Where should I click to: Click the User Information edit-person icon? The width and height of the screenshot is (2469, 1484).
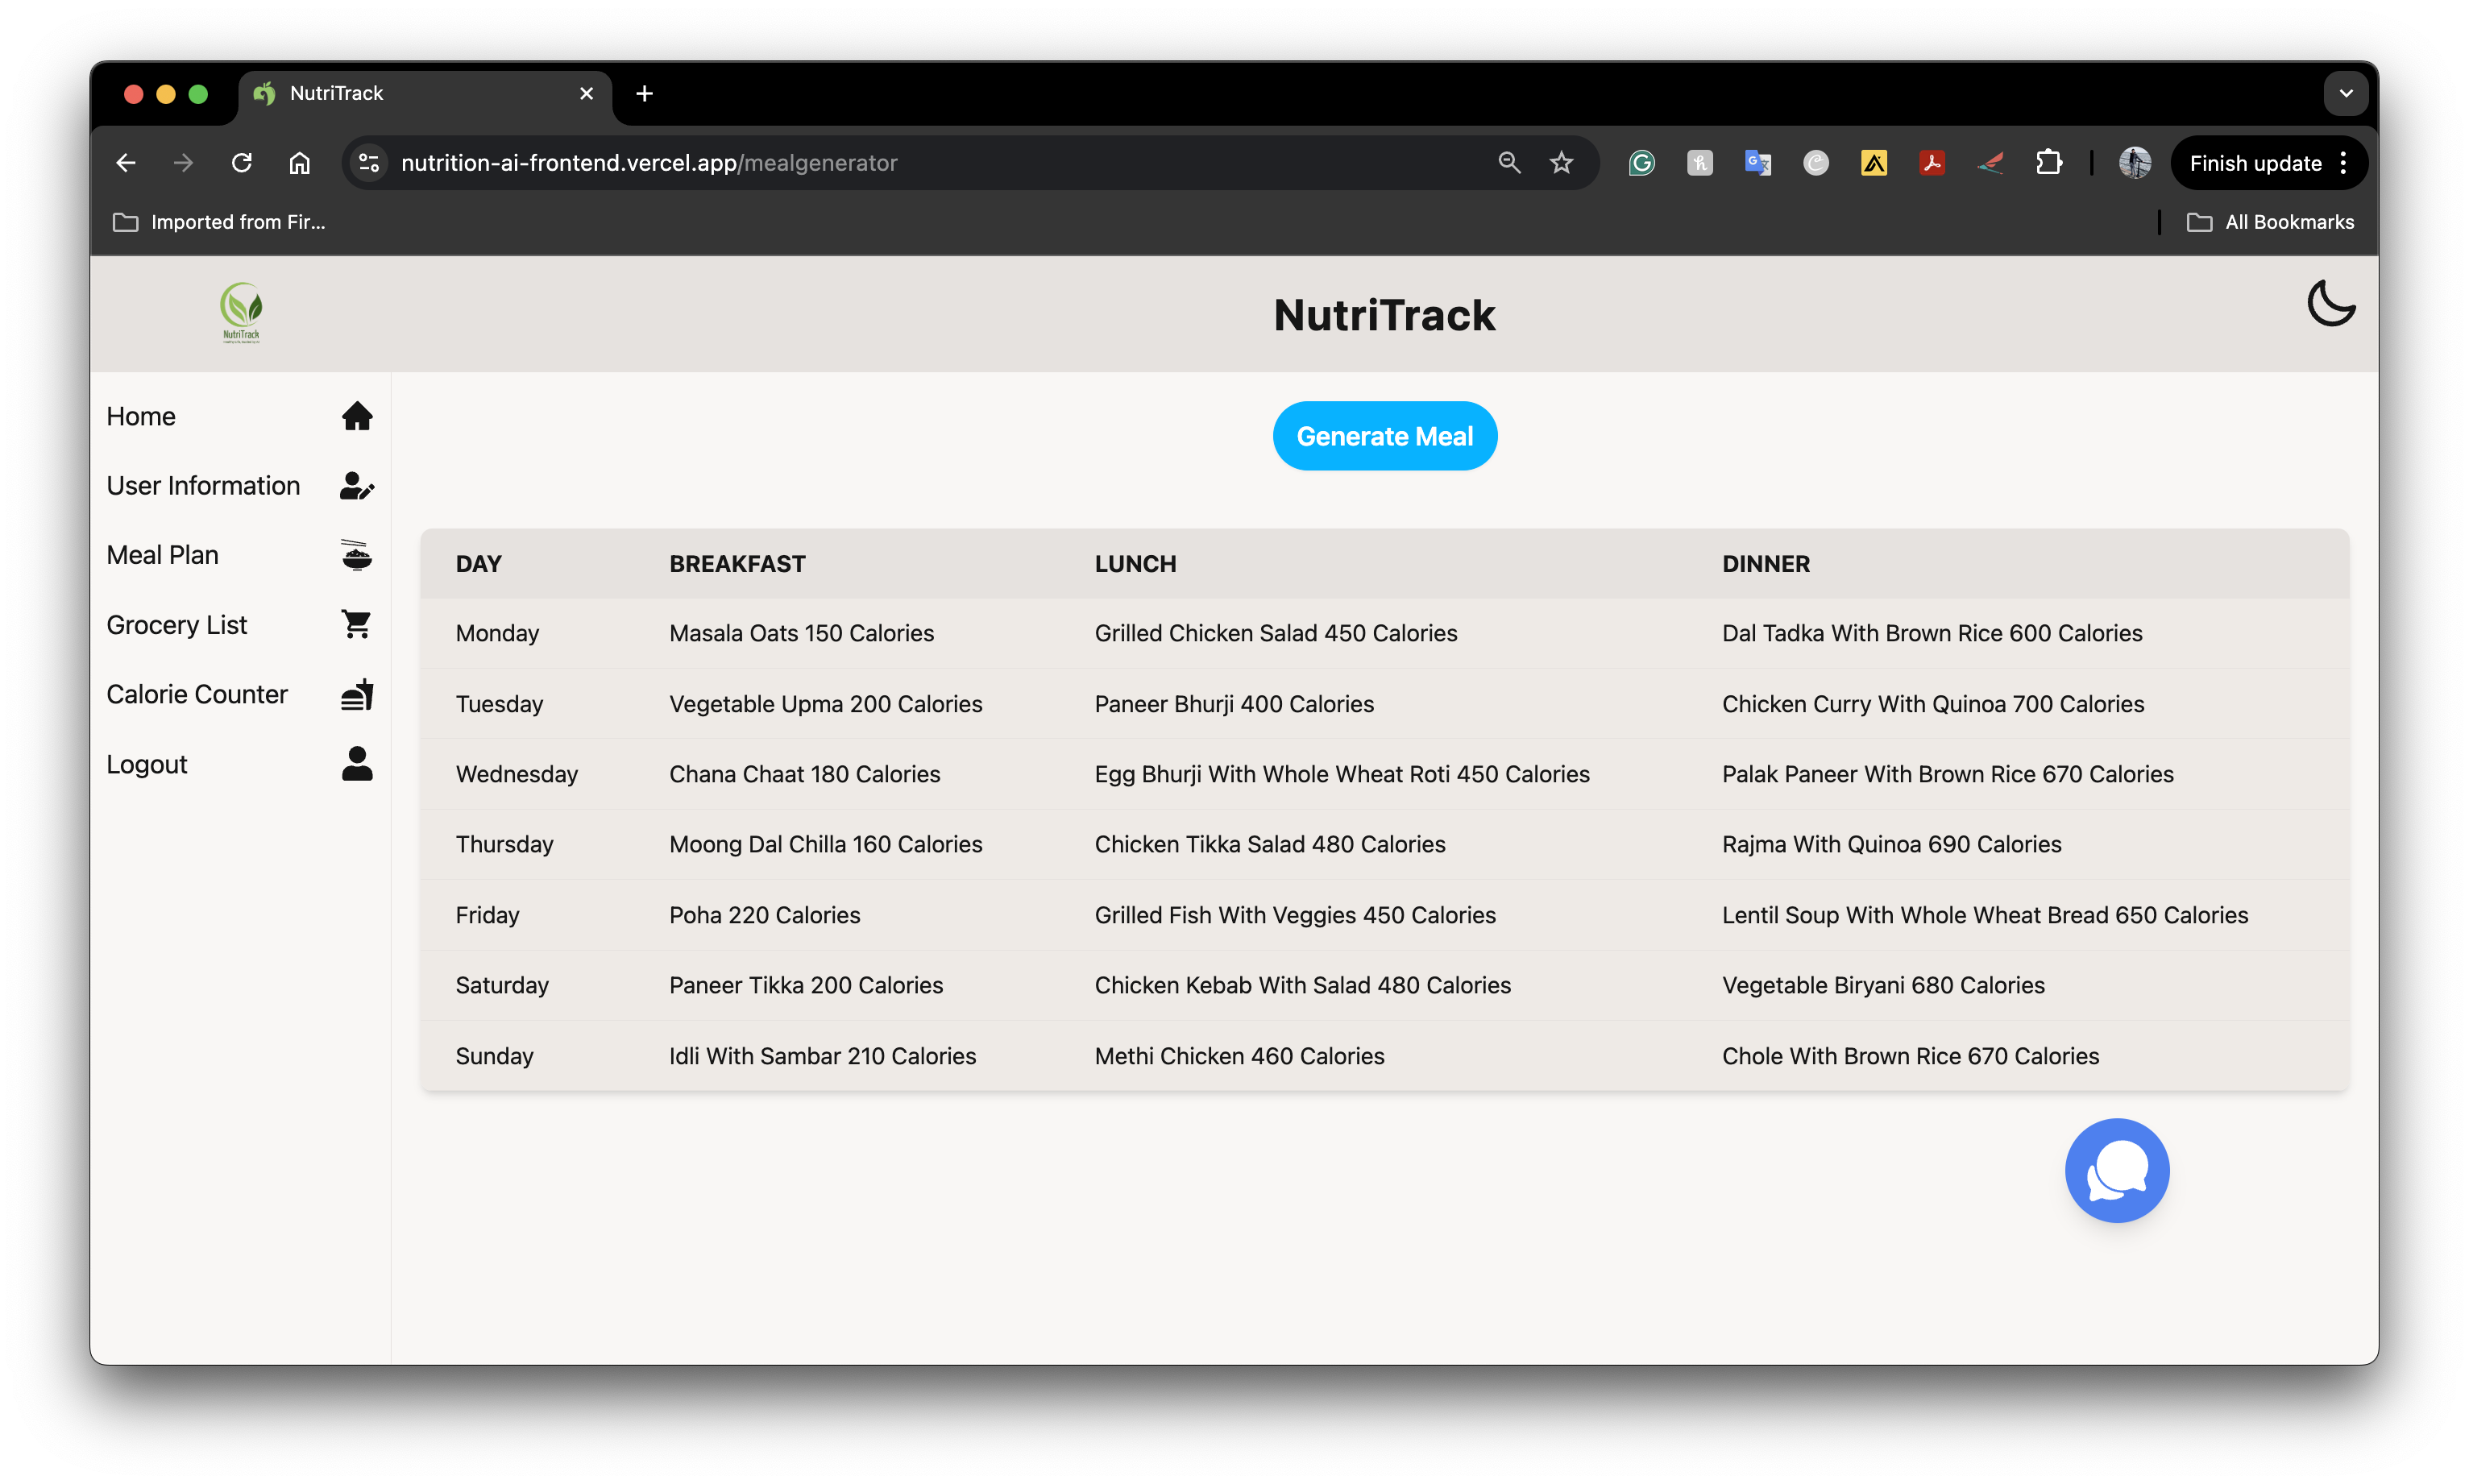(x=357, y=486)
